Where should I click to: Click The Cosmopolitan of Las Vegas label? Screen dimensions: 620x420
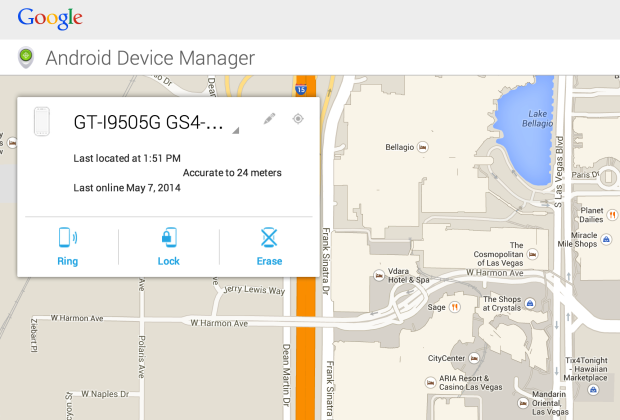pyautogui.click(x=499, y=254)
